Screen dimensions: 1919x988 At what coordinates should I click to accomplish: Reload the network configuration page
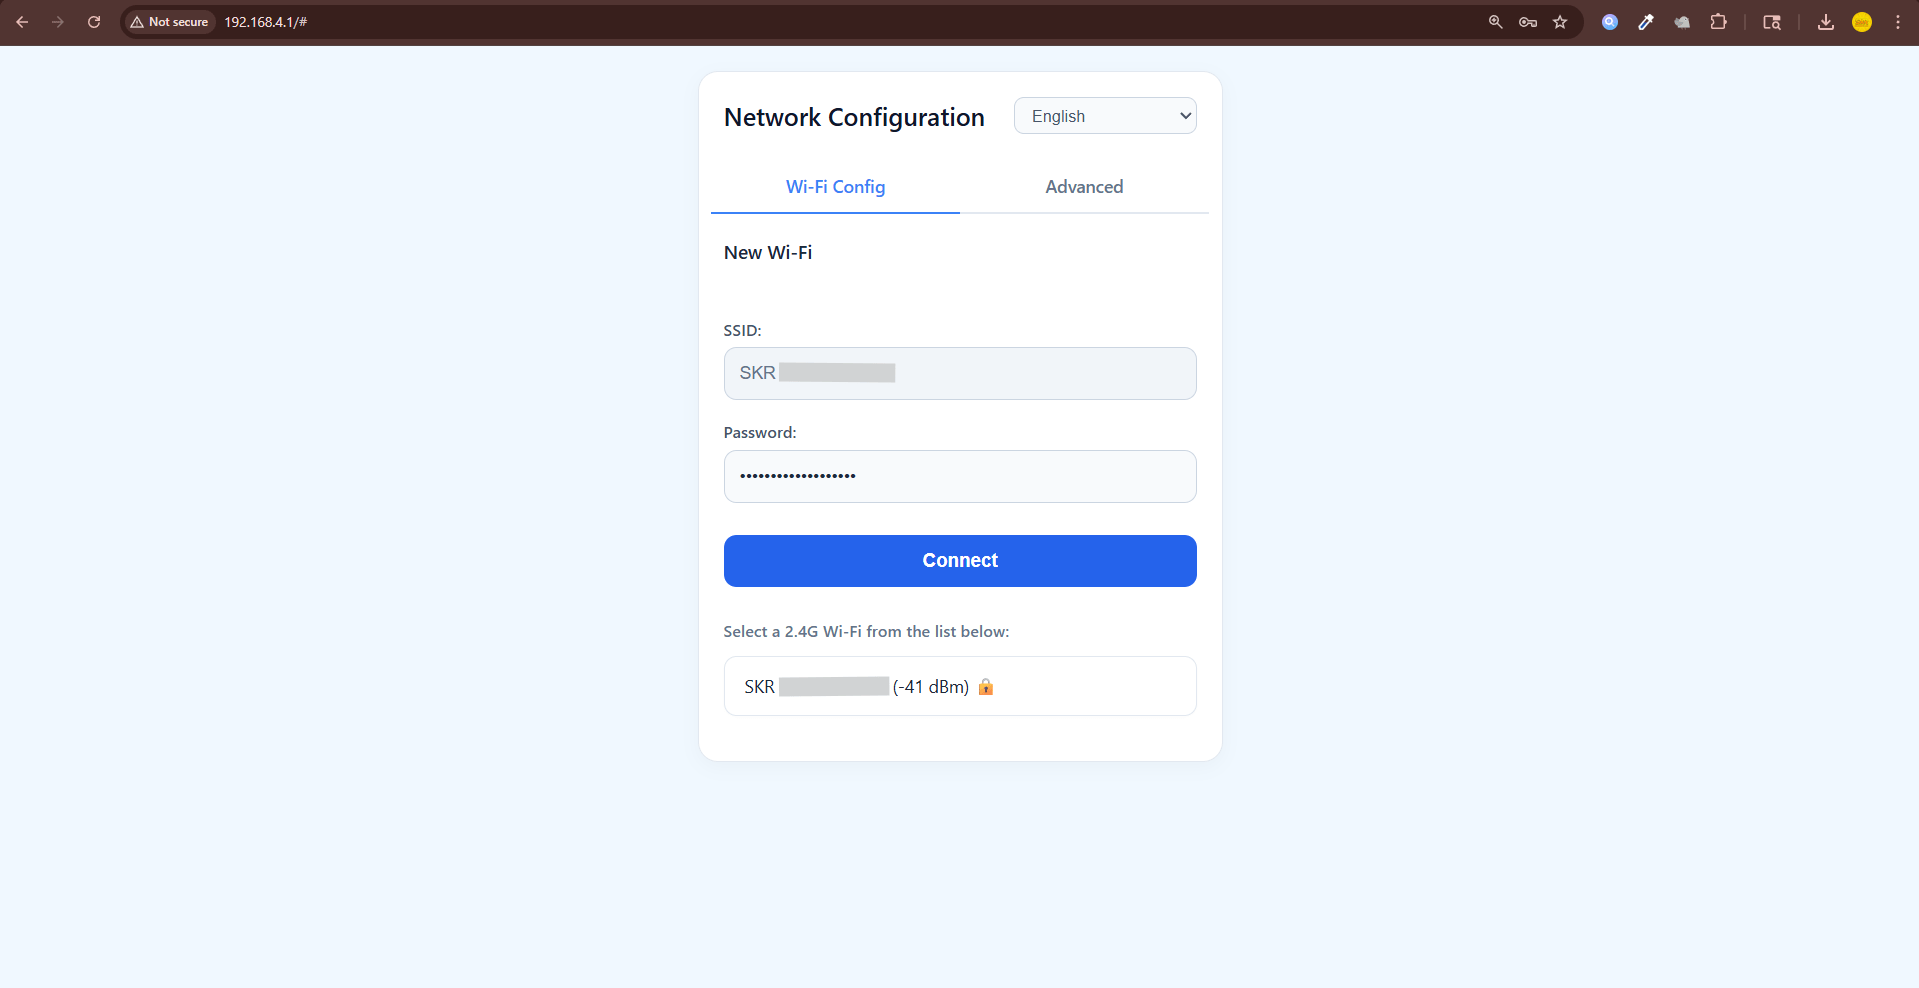click(94, 22)
